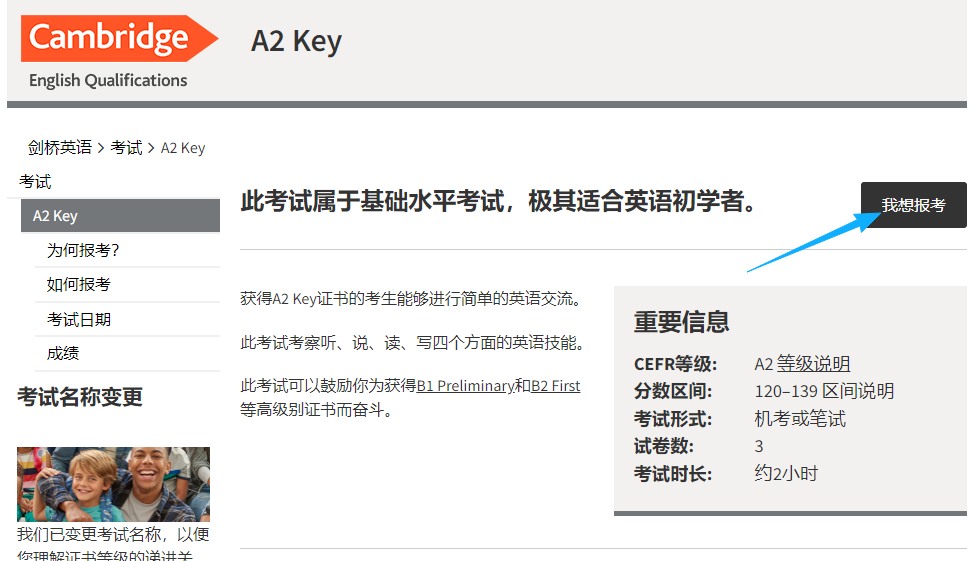This screenshot has height=561, width=976.
Task: Click the 考试 sidebar heading
Action: pyautogui.click(x=35, y=182)
